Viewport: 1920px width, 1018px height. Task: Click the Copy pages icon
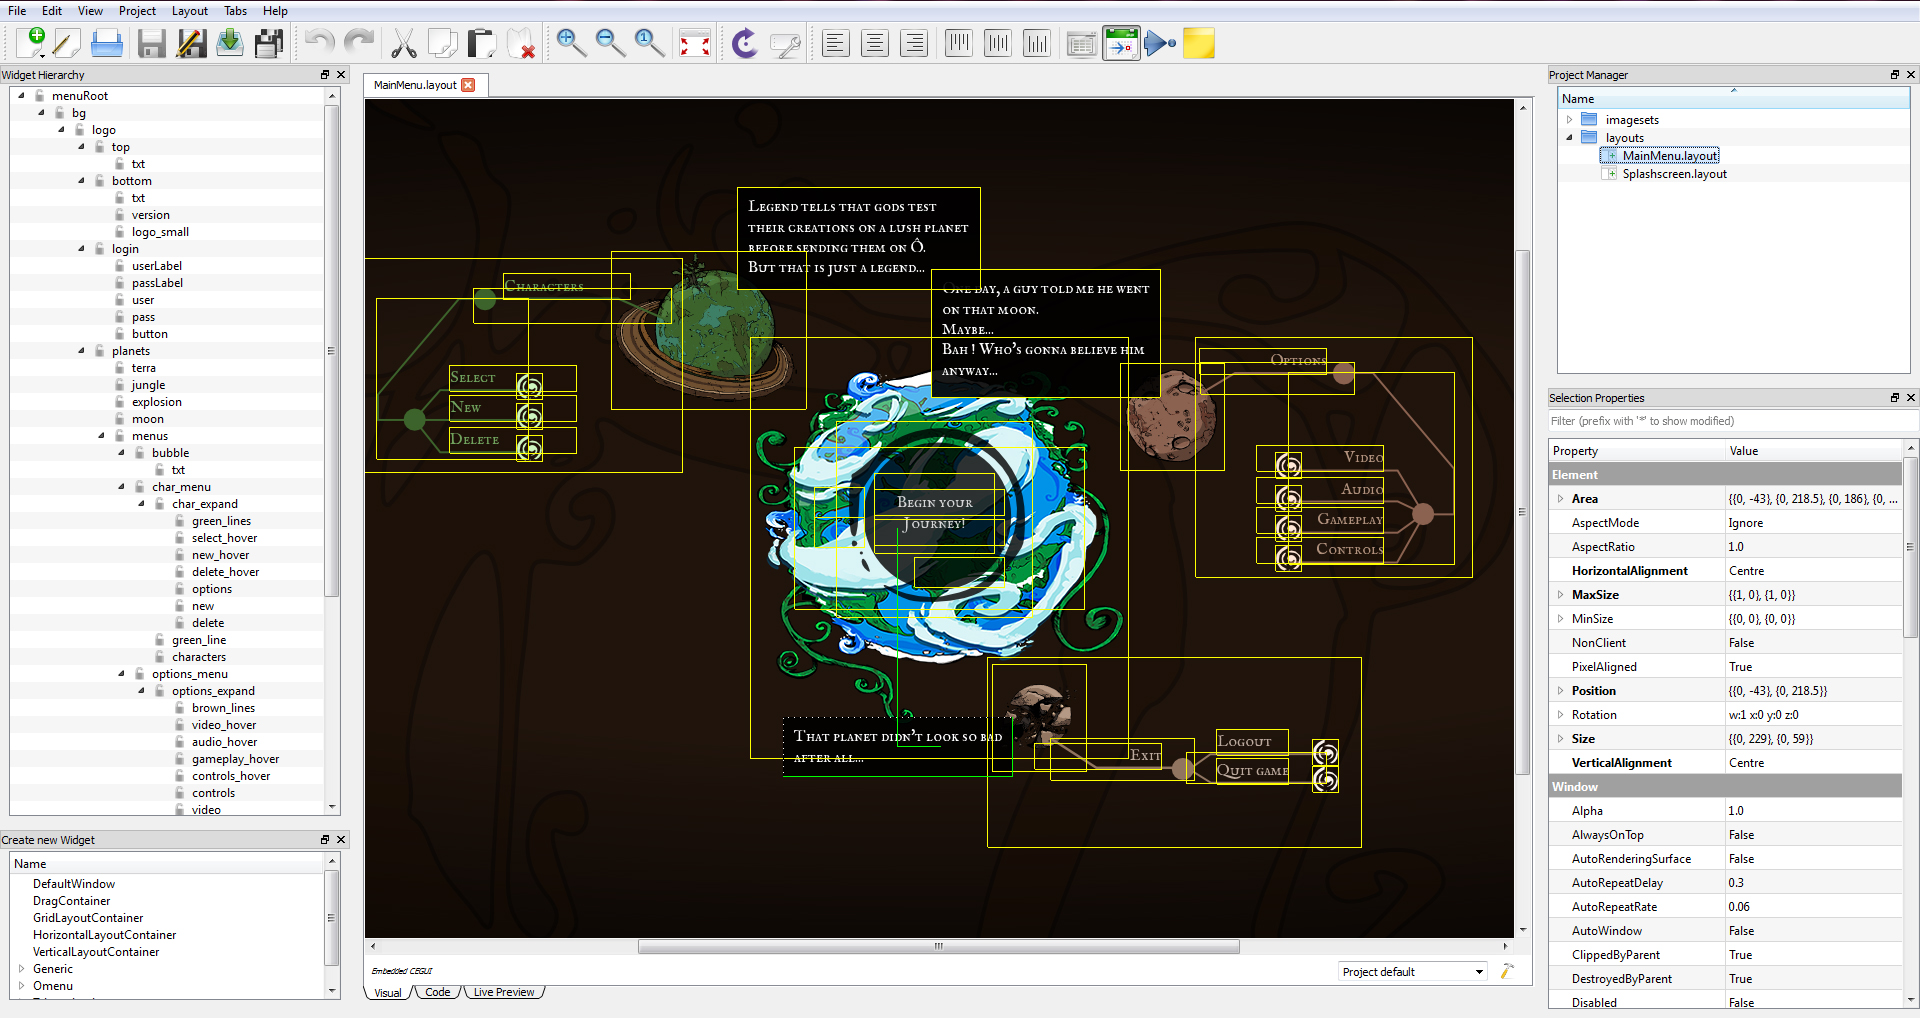442,43
